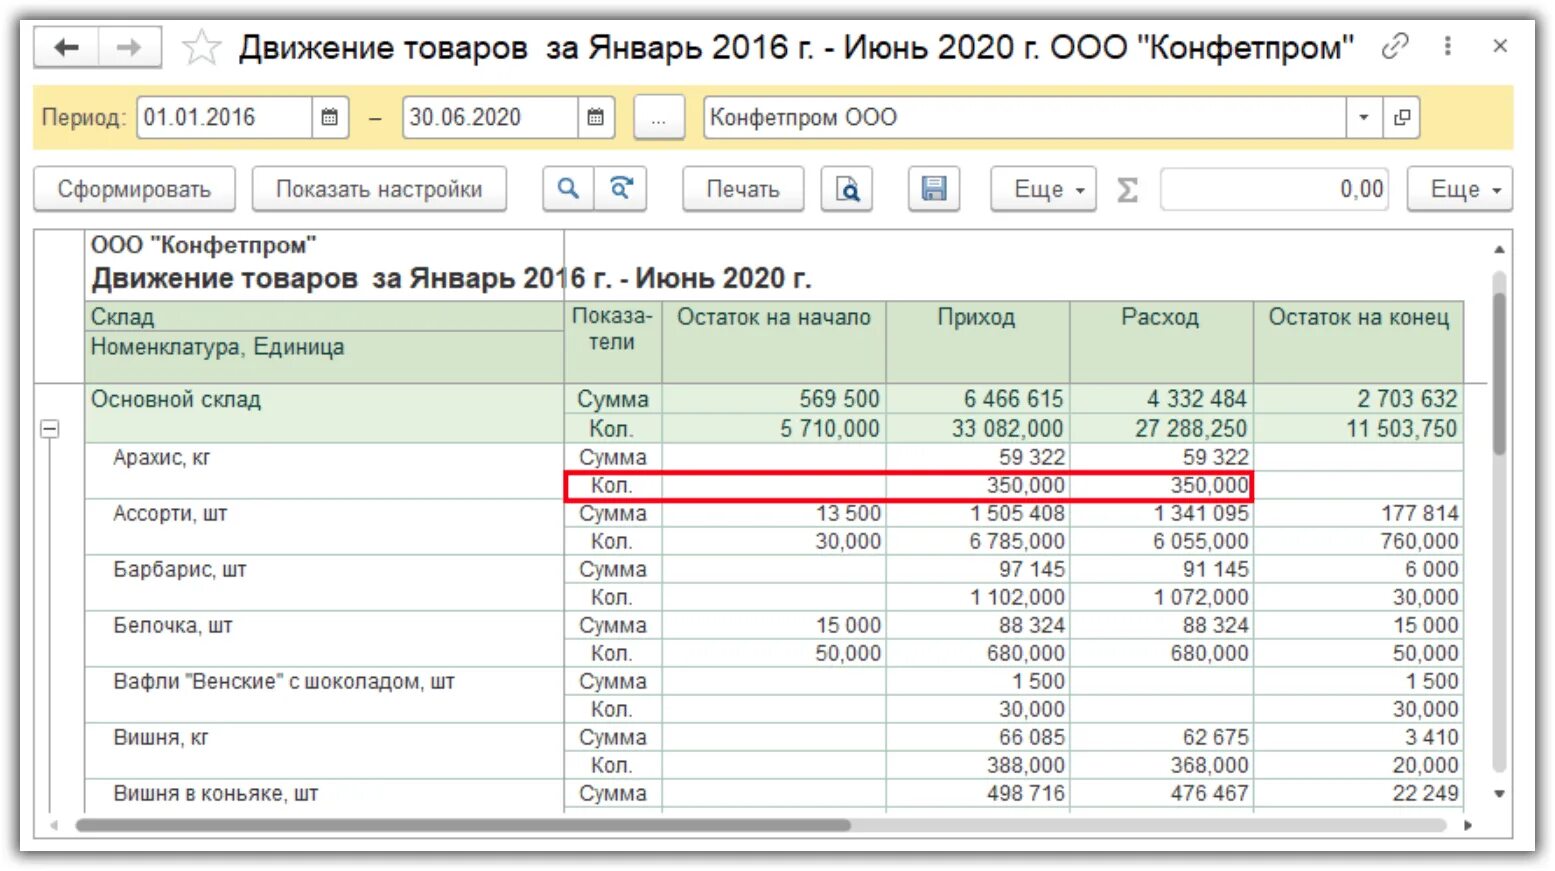Click opening balance cell 569 500
The width and height of the screenshot is (1555, 871).
[774, 399]
